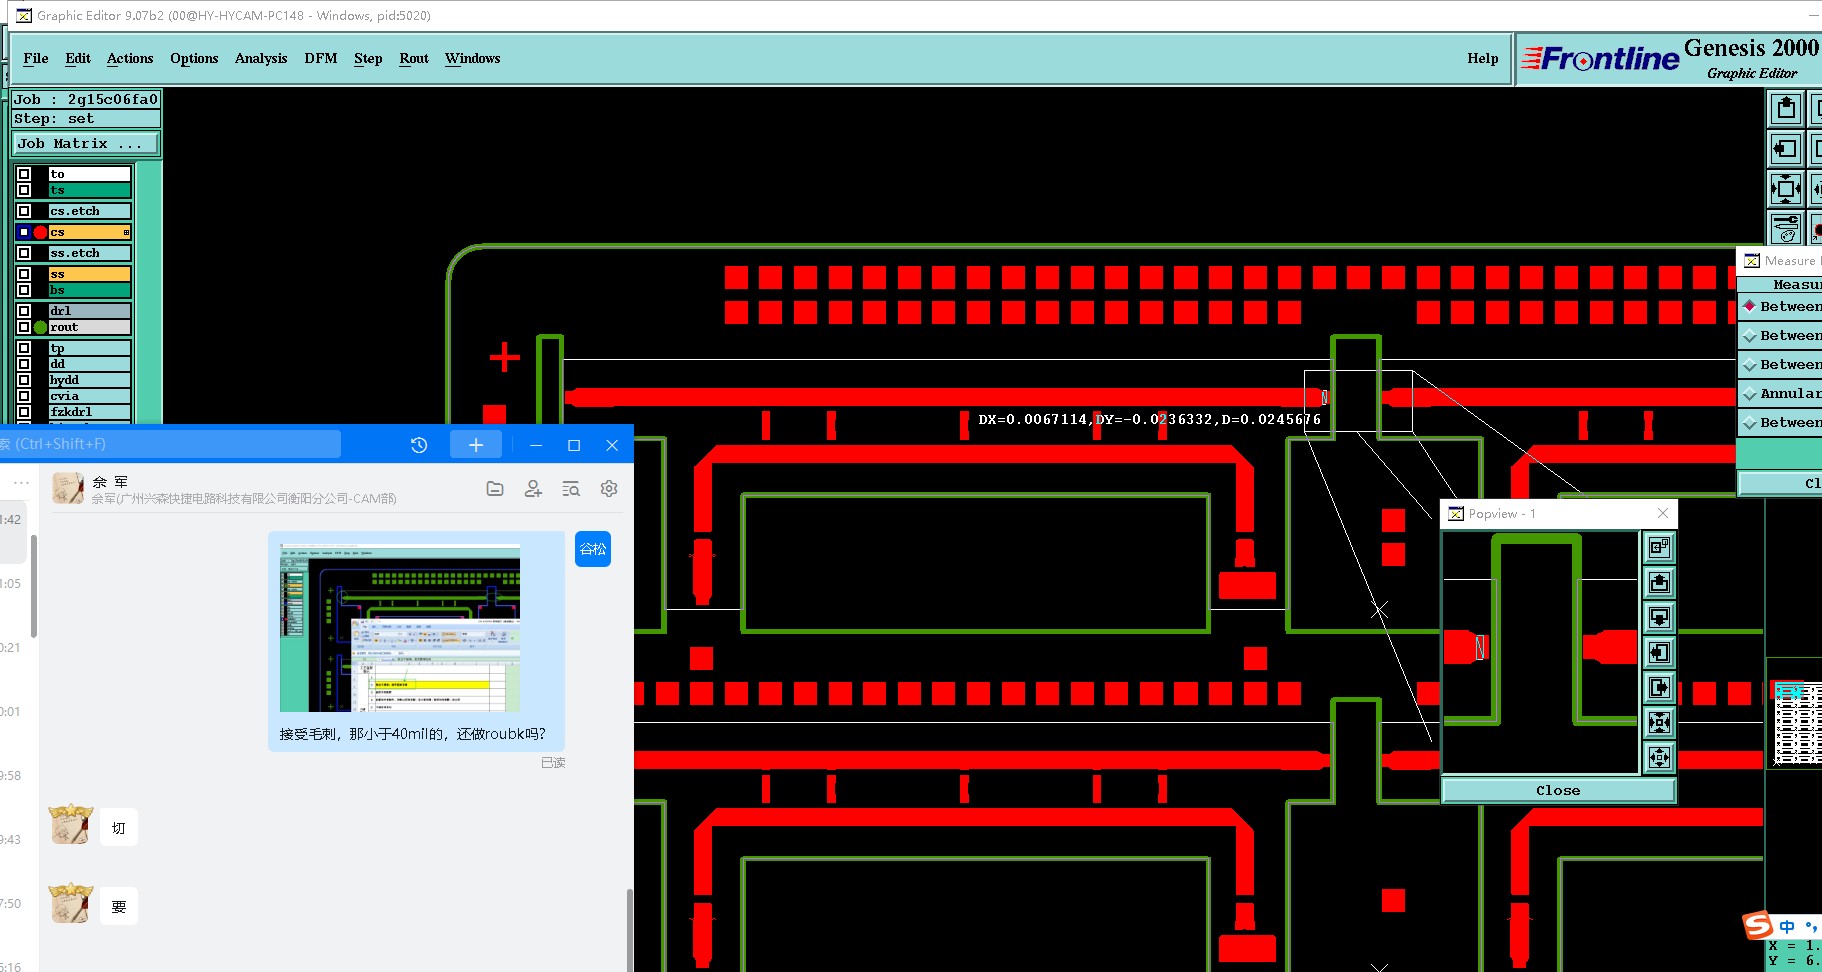The height and width of the screenshot is (972, 1822).
Task: Open chat files folder icon
Action: point(495,488)
